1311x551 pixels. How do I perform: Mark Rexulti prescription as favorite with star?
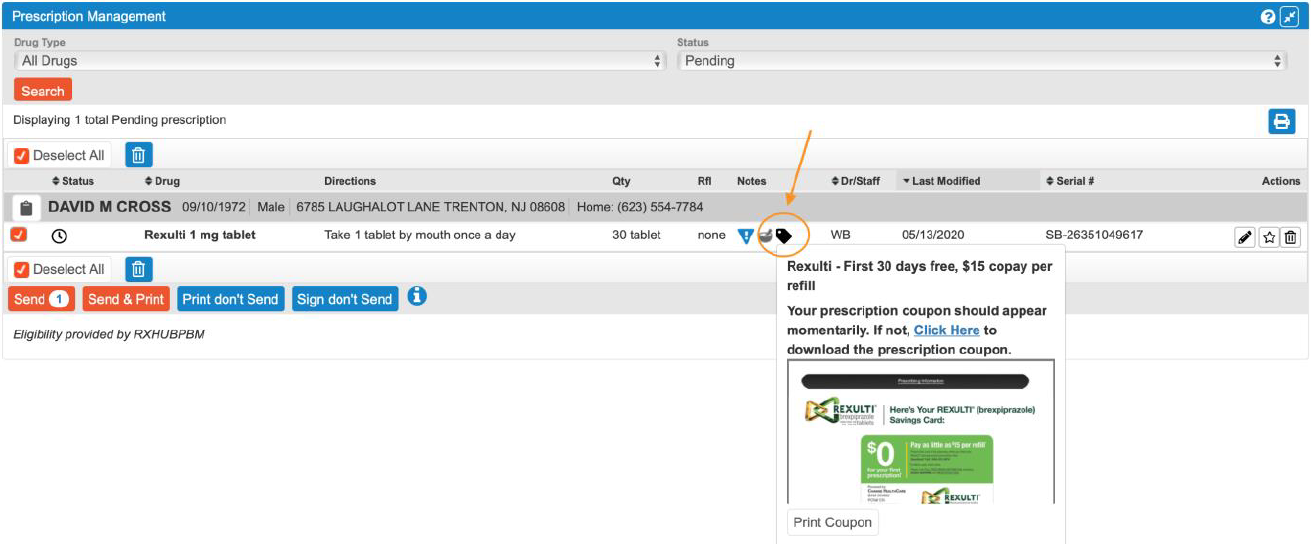[x=1269, y=237]
